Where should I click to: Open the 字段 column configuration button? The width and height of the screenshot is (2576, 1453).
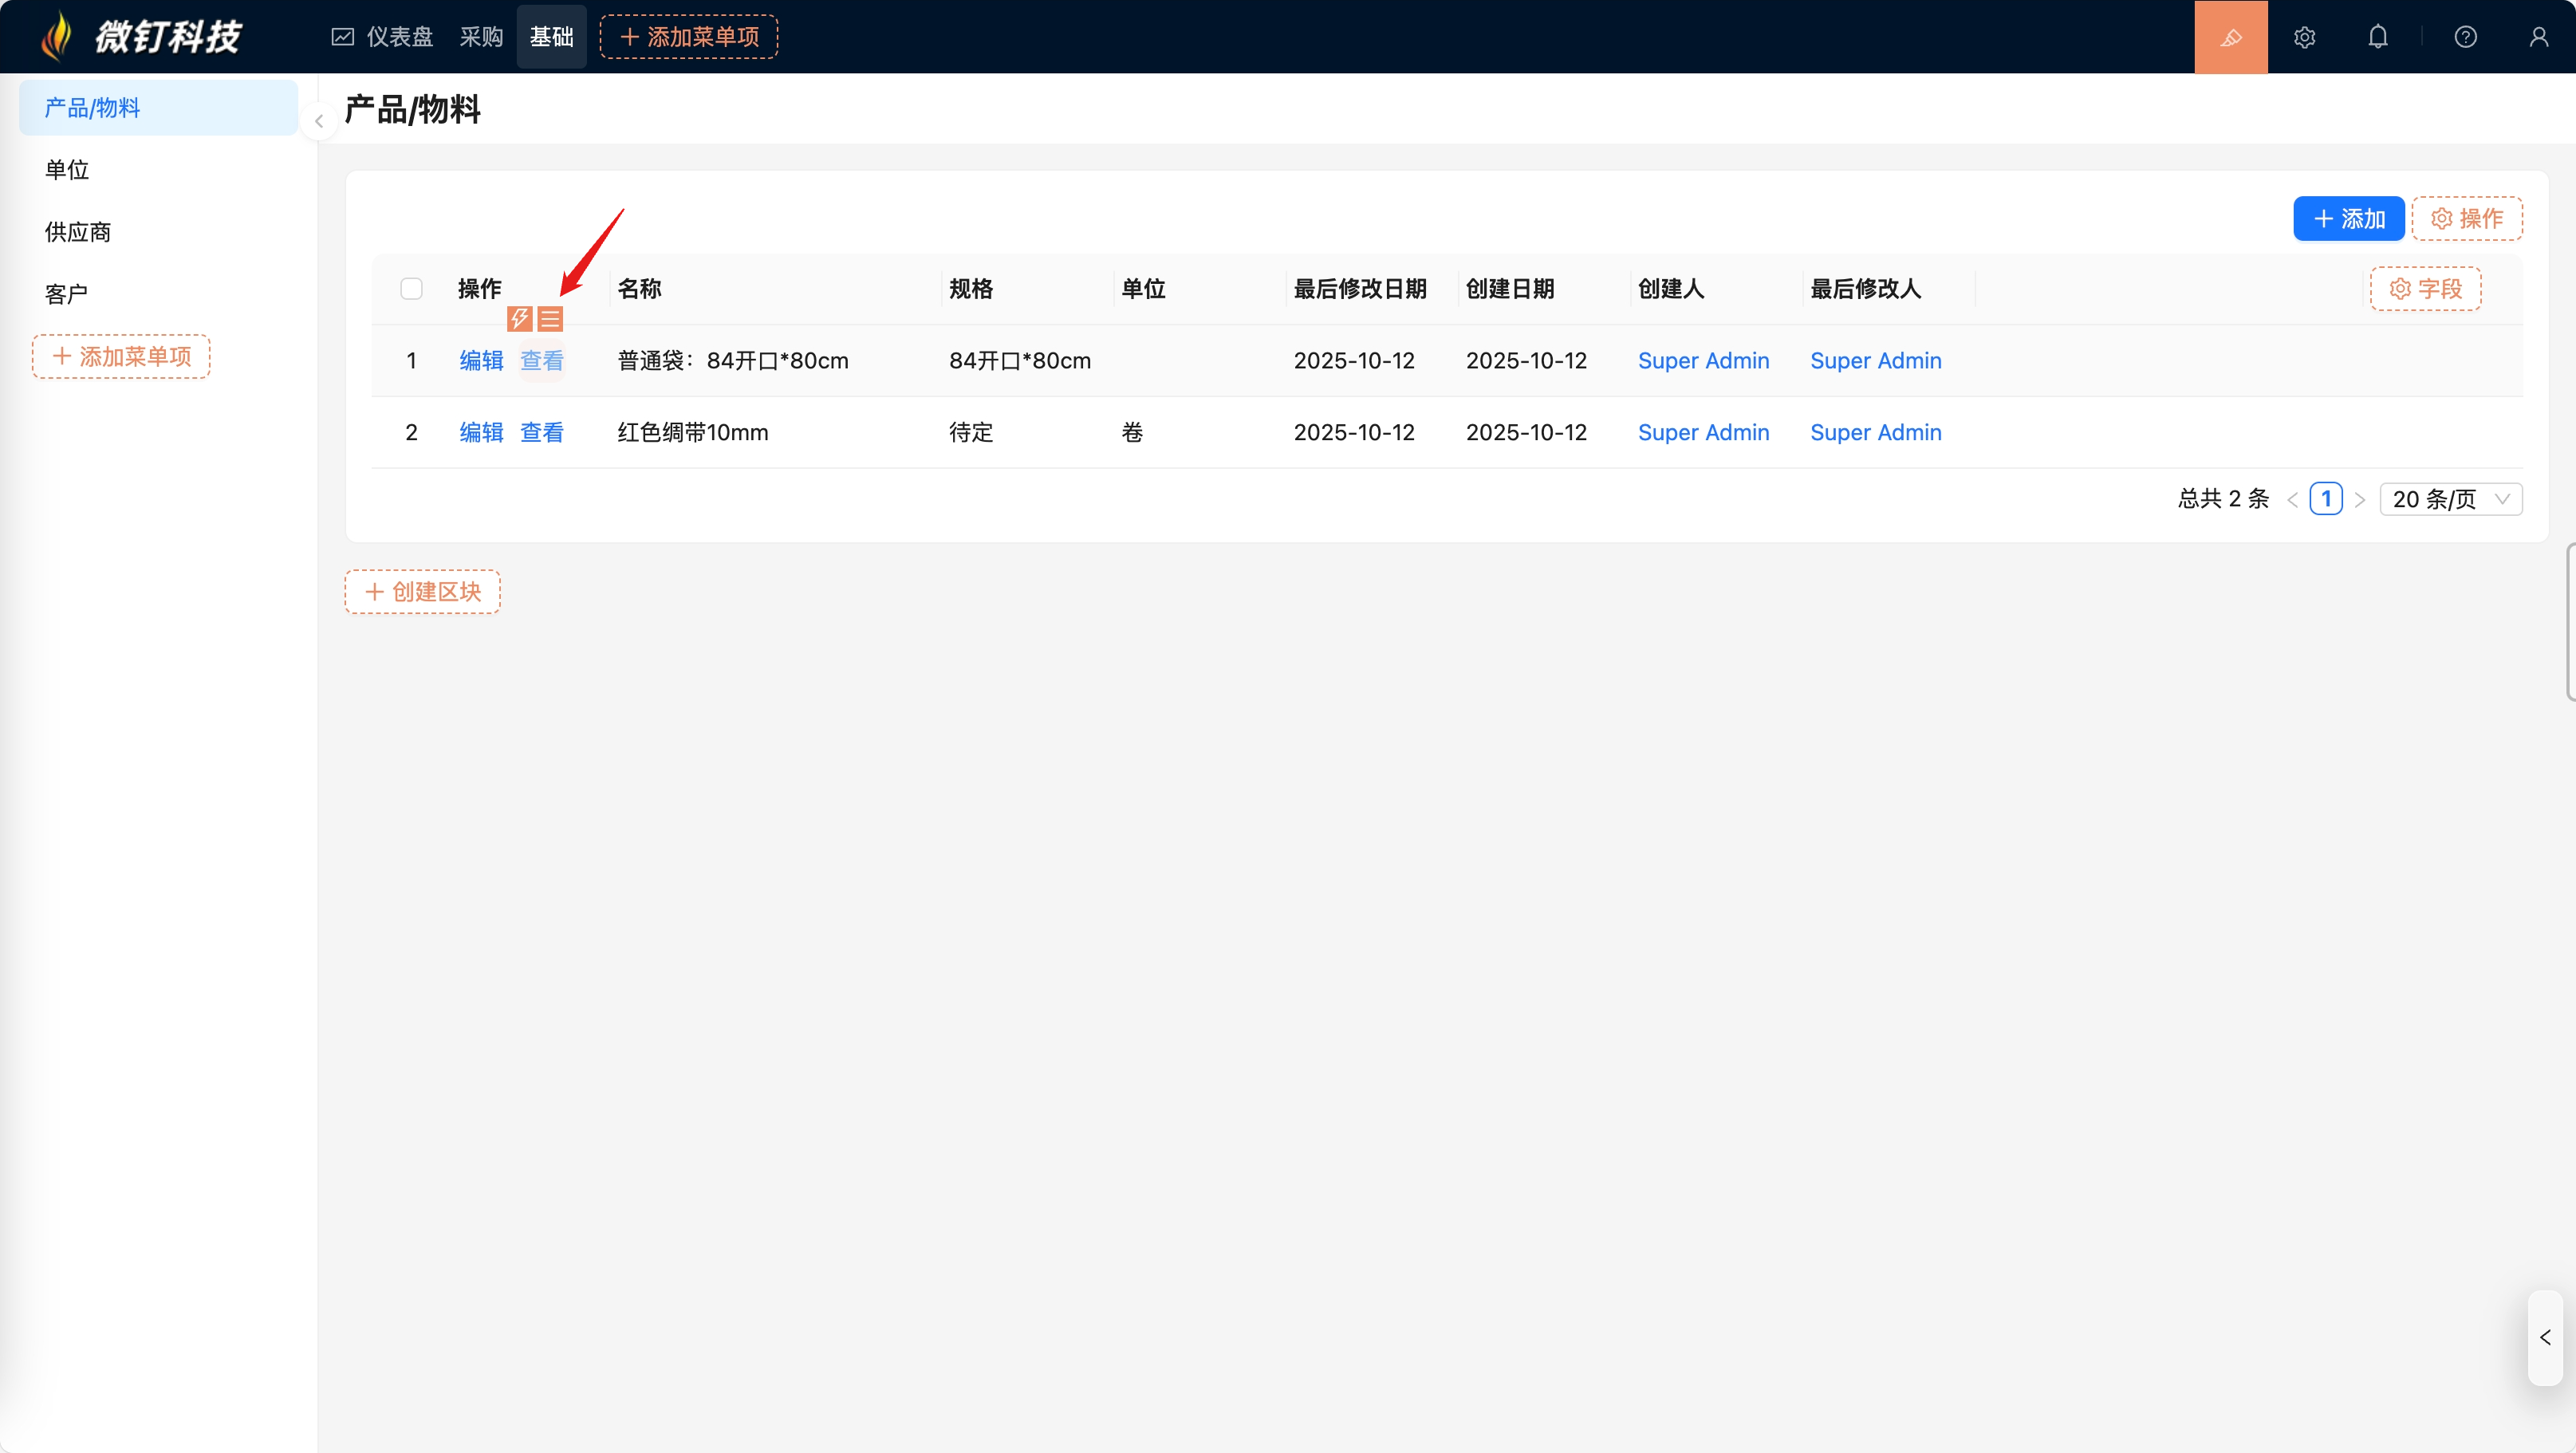2425,289
